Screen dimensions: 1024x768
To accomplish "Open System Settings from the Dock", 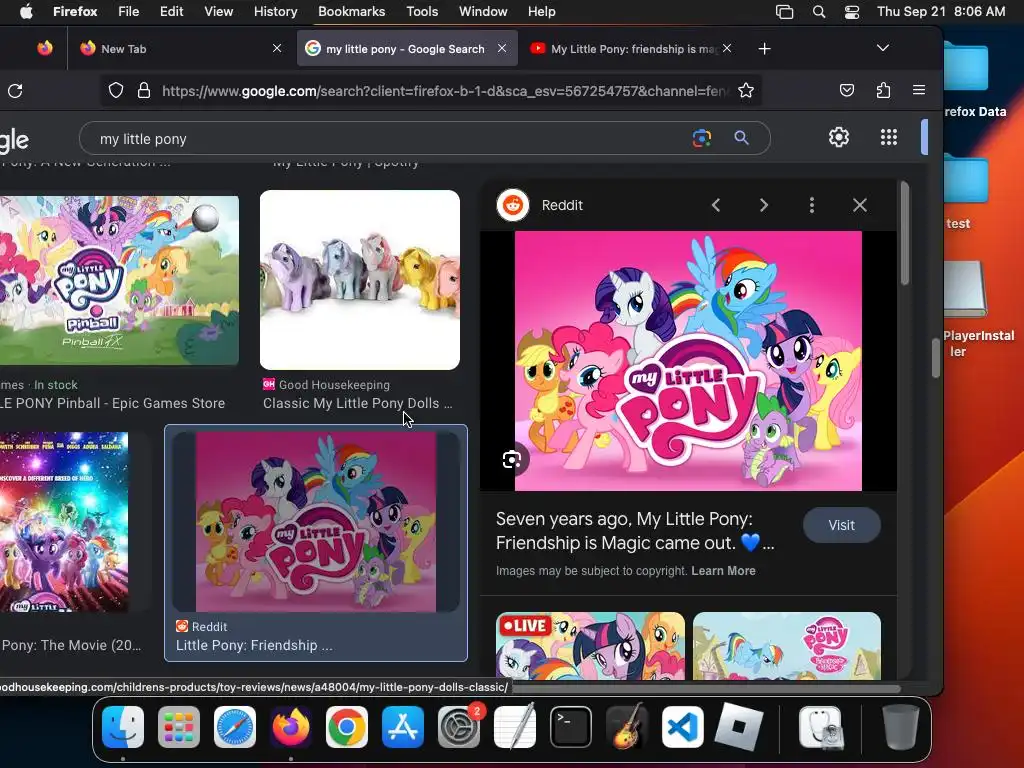I will tap(459, 727).
